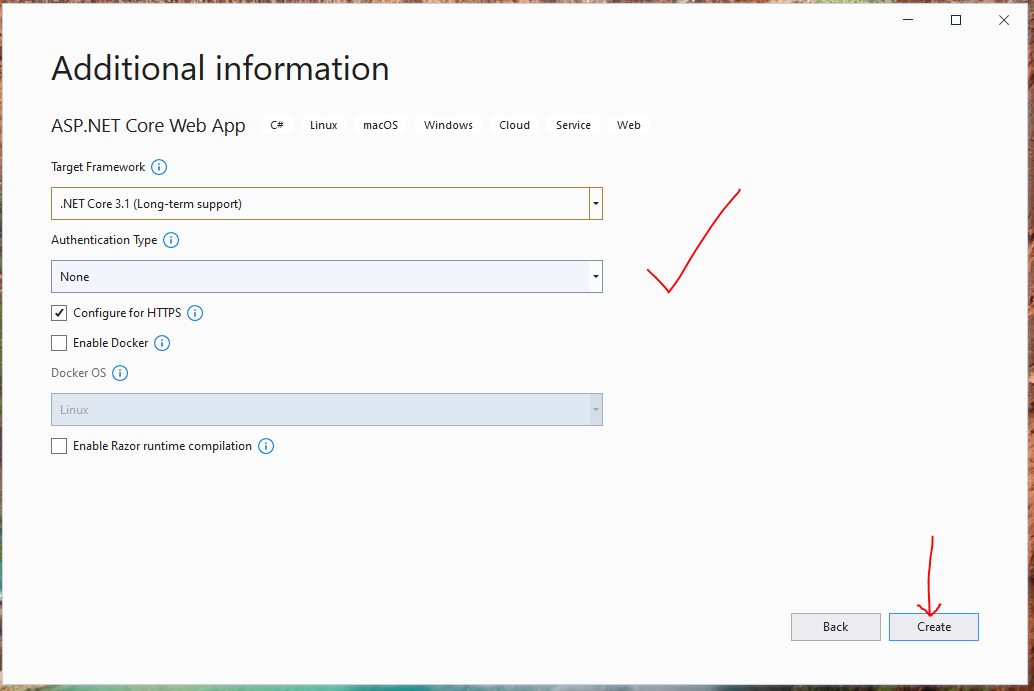Click the Target Framework label
The width and height of the screenshot is (1034, 691).
tap(98, 167)
